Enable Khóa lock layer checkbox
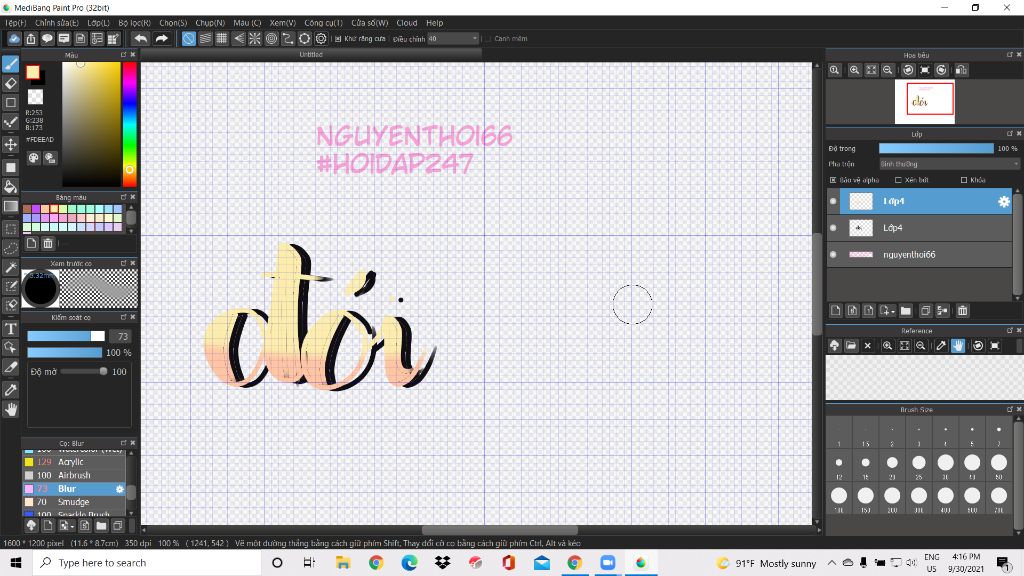The height and width of the screenshot is (576, 1024). [964, 180]
